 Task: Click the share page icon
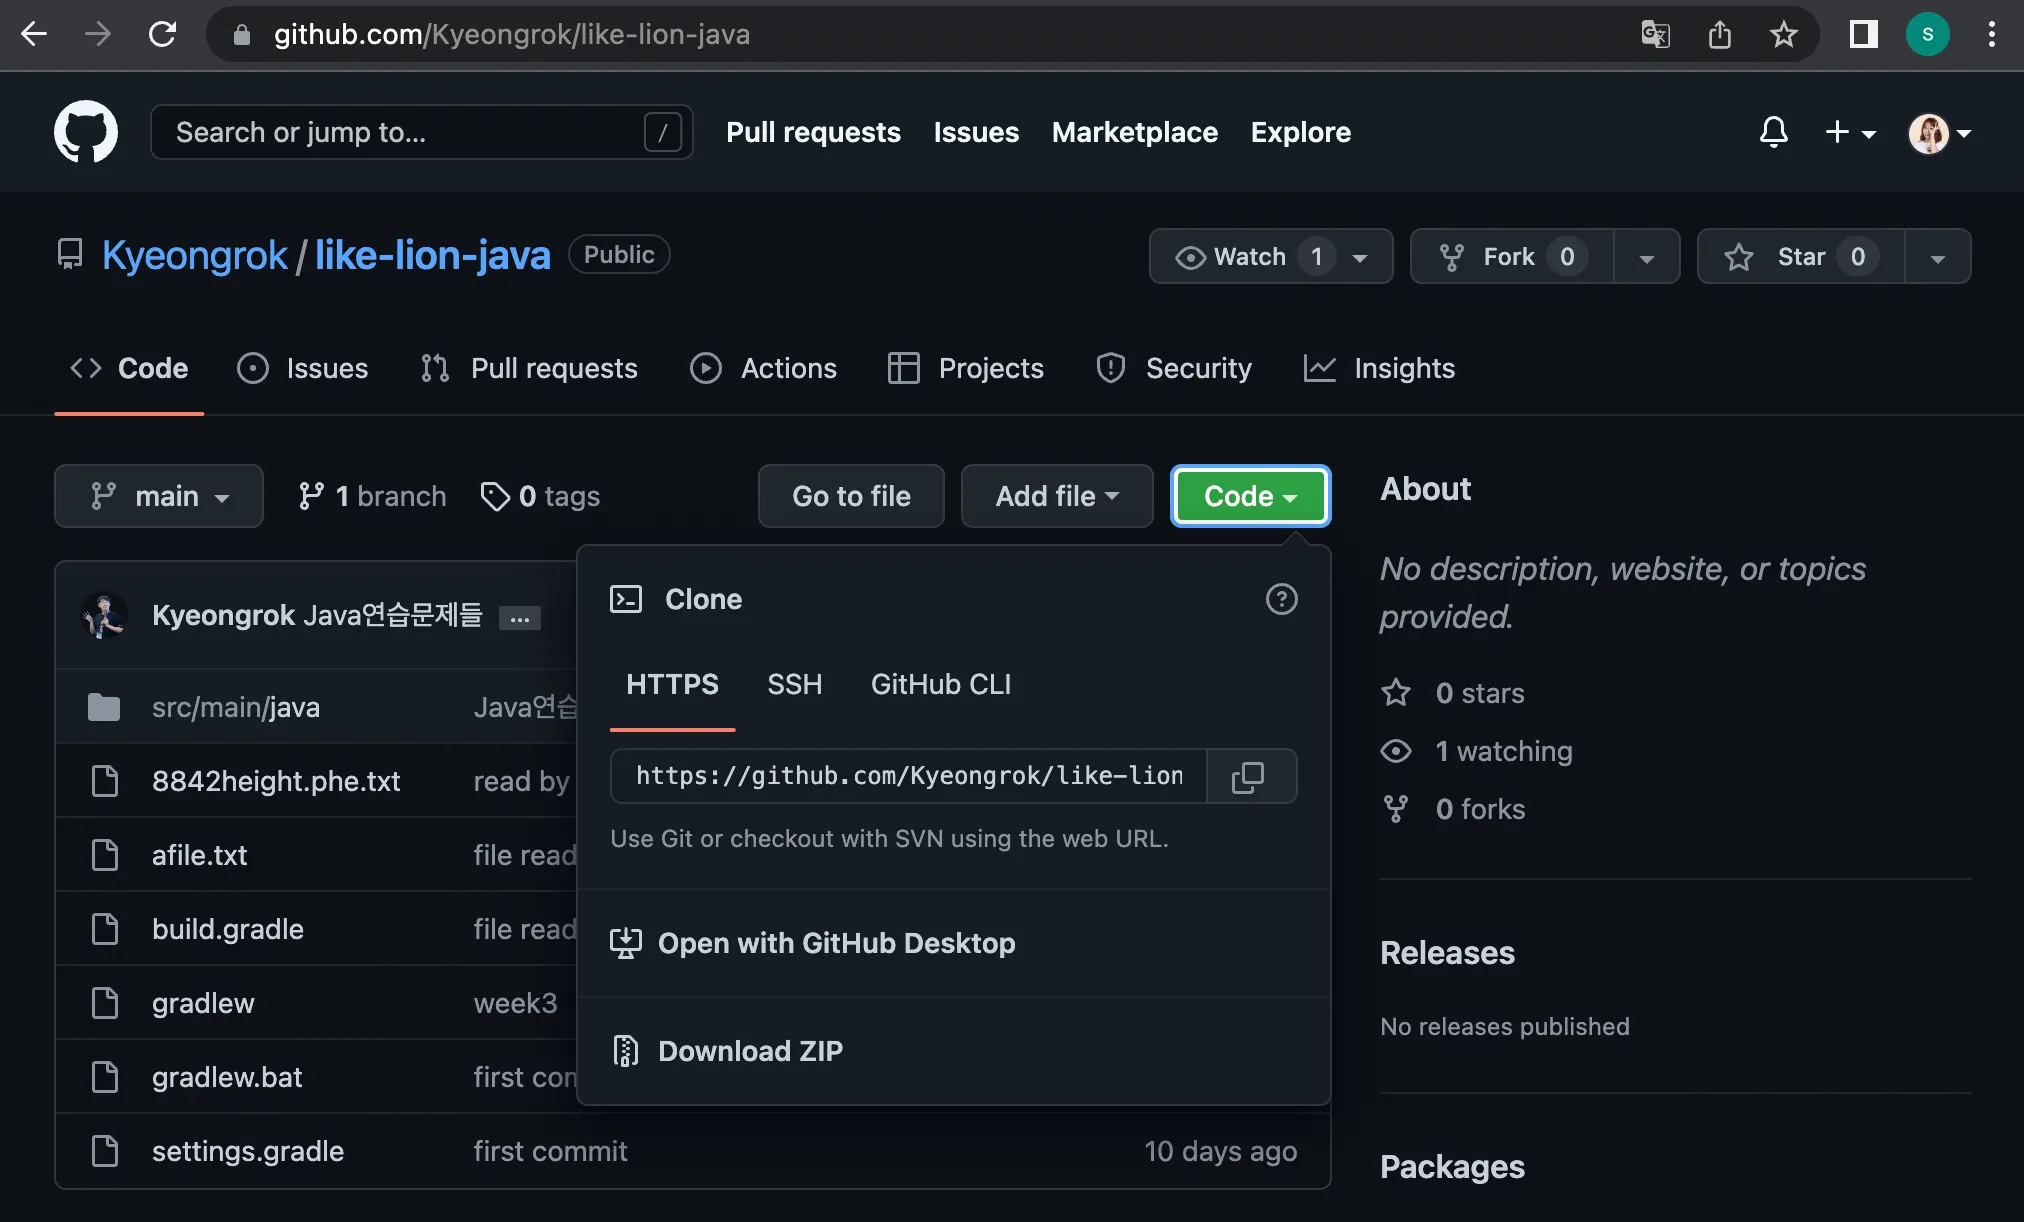pos(1720,34)
